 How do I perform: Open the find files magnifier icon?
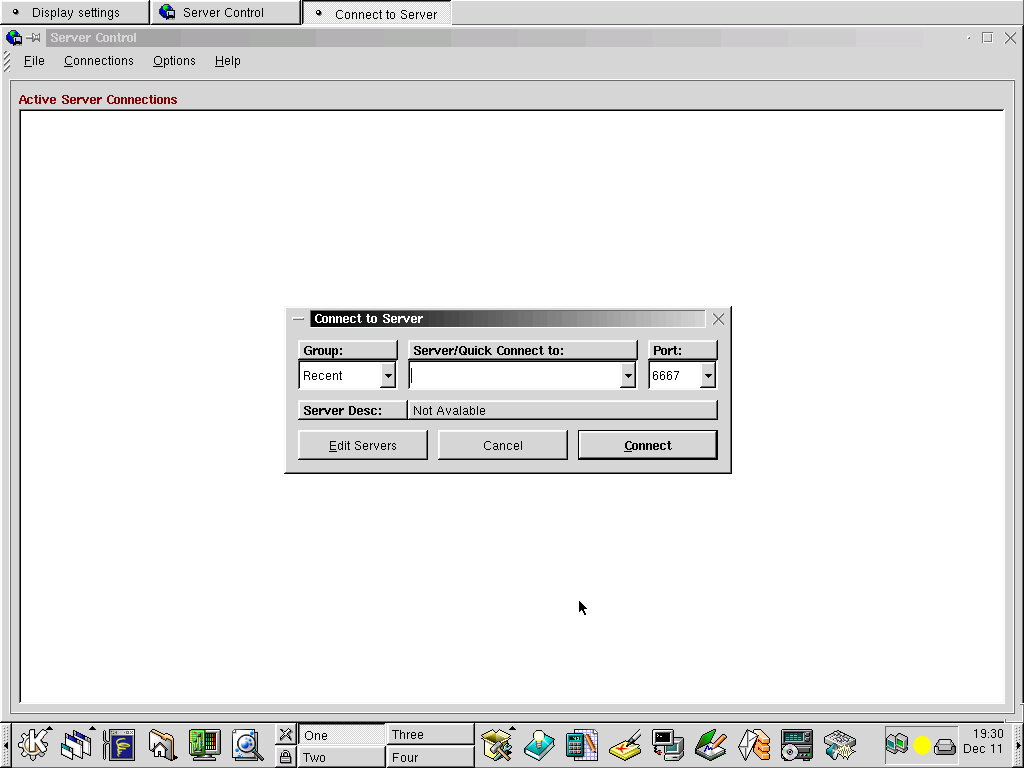(x=247, y=745)
